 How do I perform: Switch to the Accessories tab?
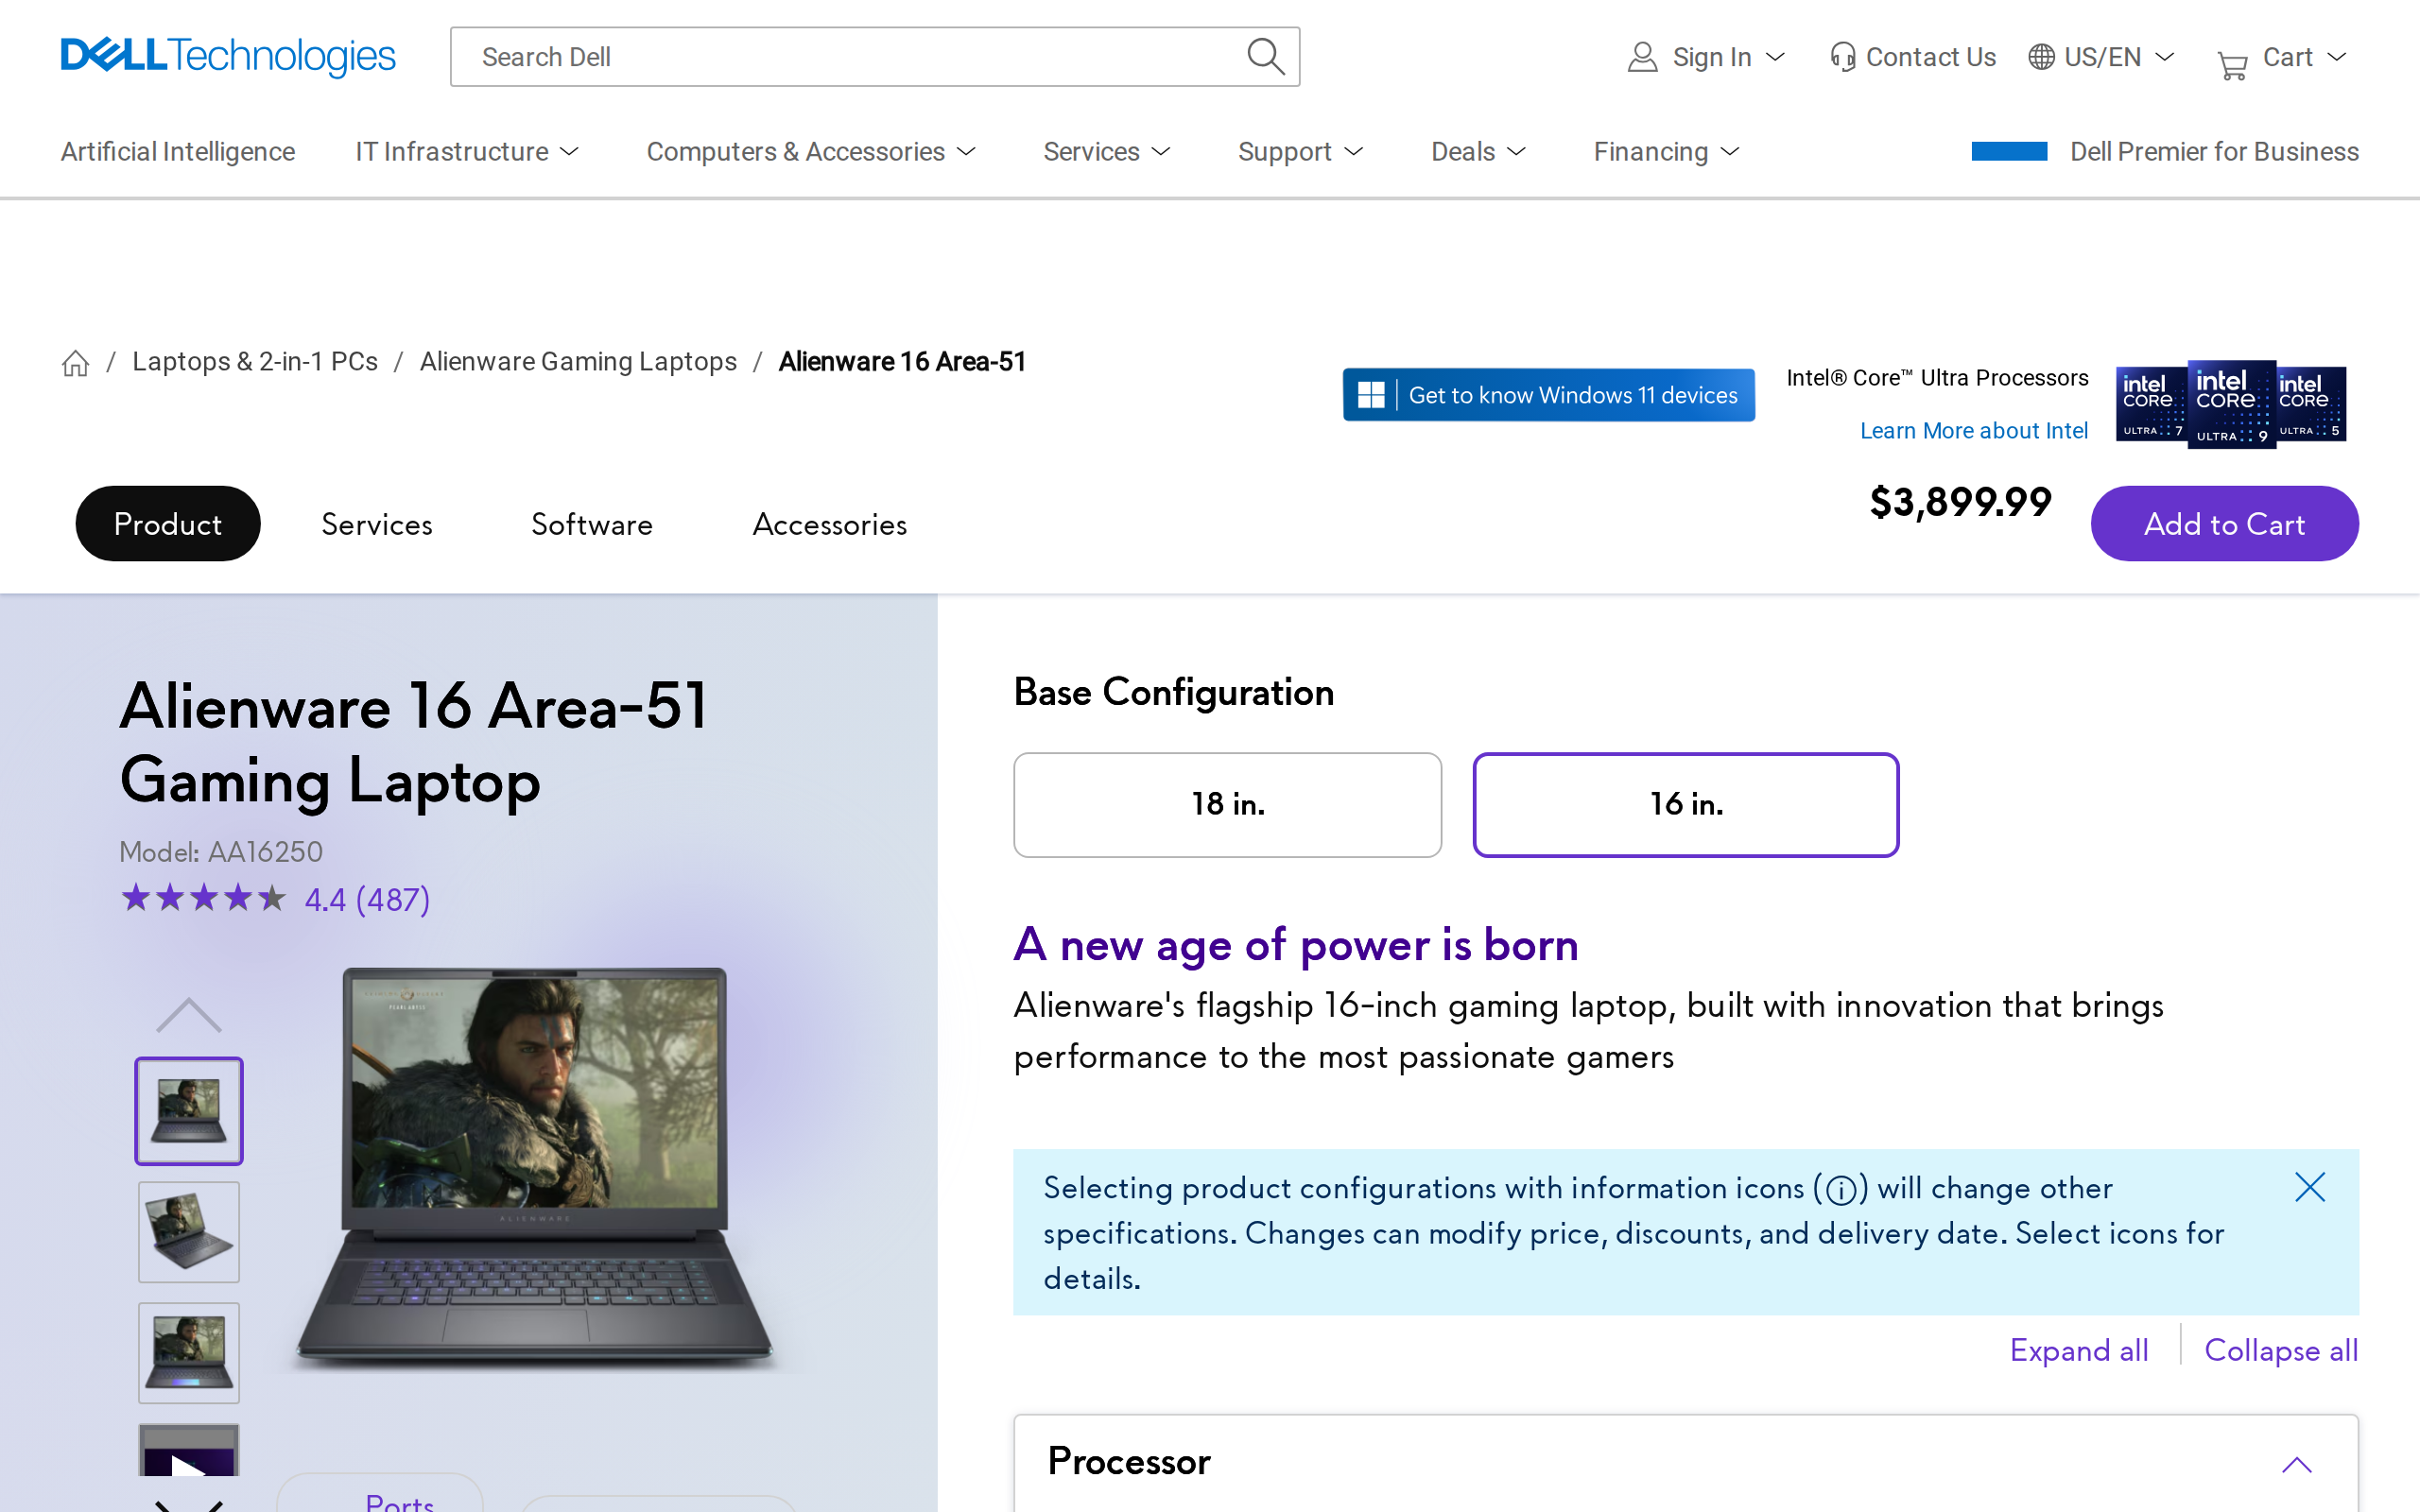(830, 524)
